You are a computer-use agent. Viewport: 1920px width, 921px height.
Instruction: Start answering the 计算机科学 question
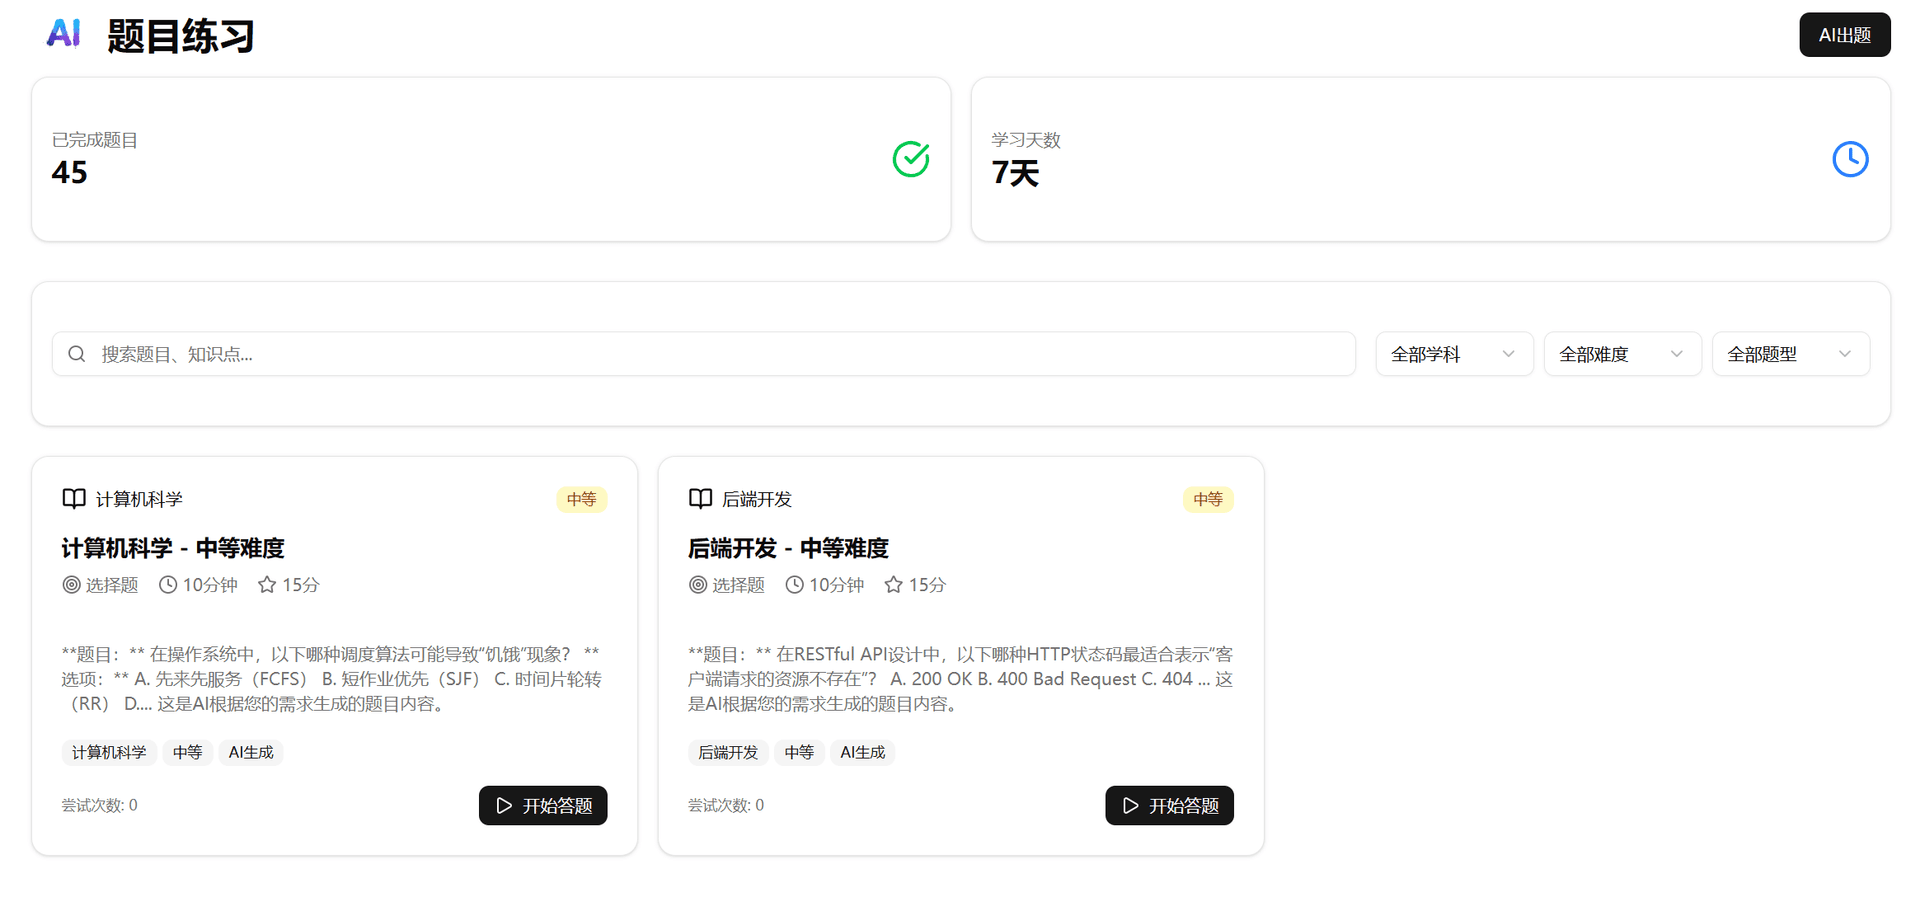pos(543,805)
